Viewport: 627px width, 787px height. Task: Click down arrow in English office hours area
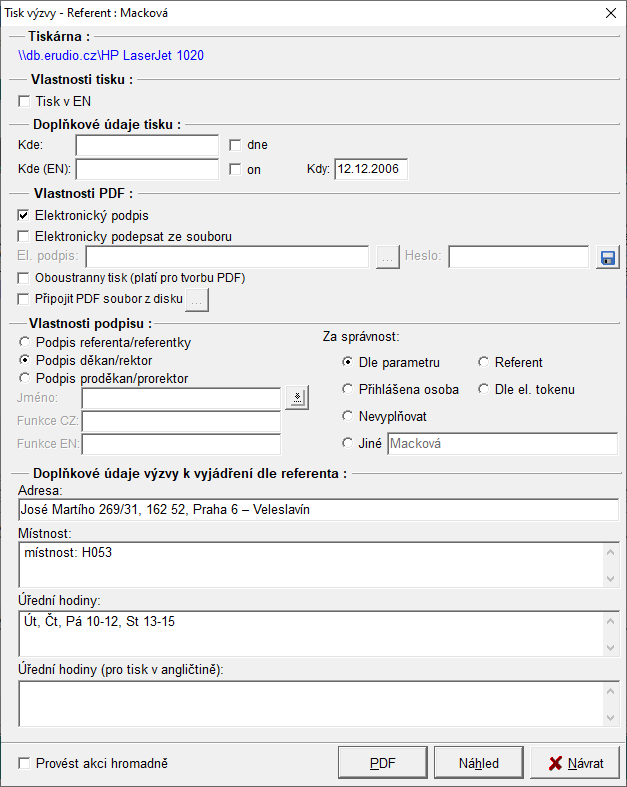tap(610, 718)
